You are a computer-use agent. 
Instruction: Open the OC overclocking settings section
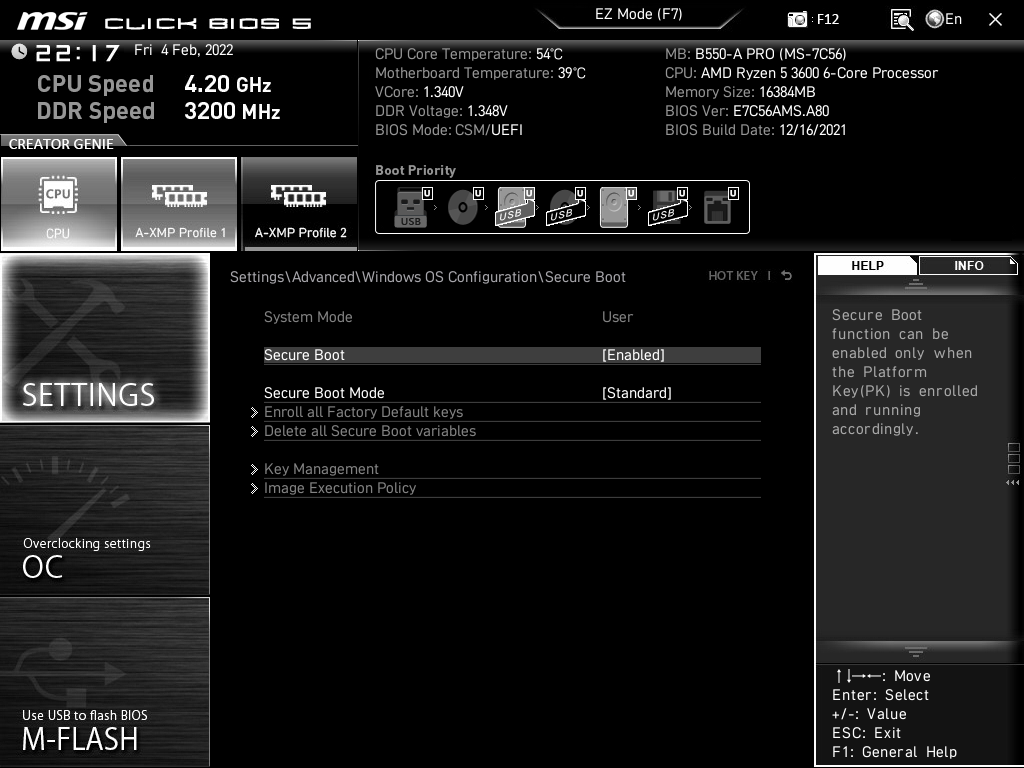click(105, 510)
